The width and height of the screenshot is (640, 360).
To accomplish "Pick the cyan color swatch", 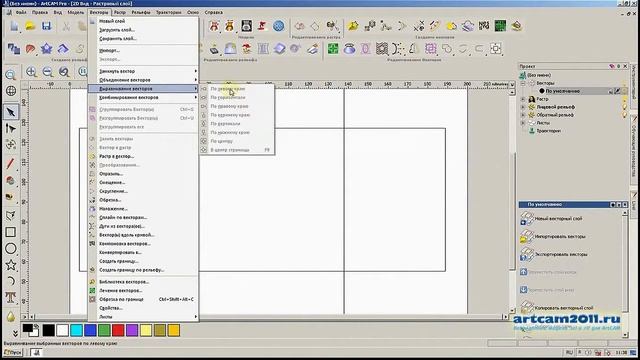I will click(x=76, y=330).
